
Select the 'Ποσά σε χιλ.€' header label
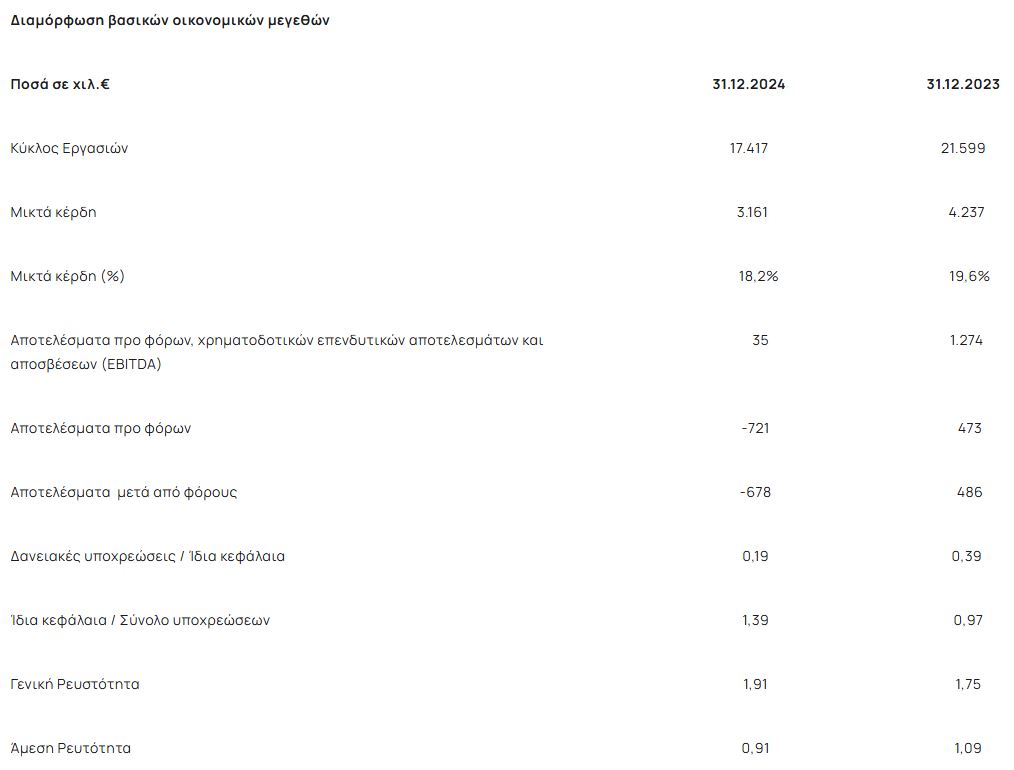[x=60, y=84]
